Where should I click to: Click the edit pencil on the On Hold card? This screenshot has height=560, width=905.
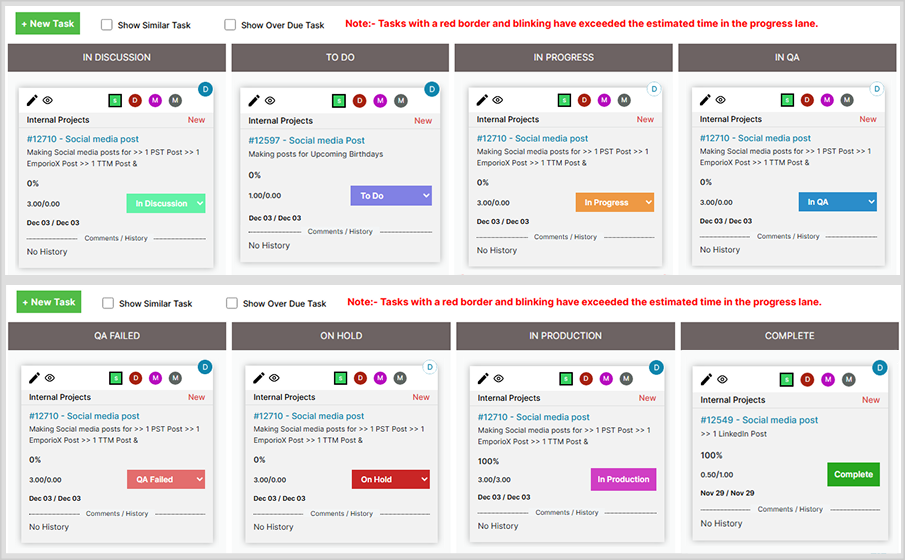pos(259,378)
